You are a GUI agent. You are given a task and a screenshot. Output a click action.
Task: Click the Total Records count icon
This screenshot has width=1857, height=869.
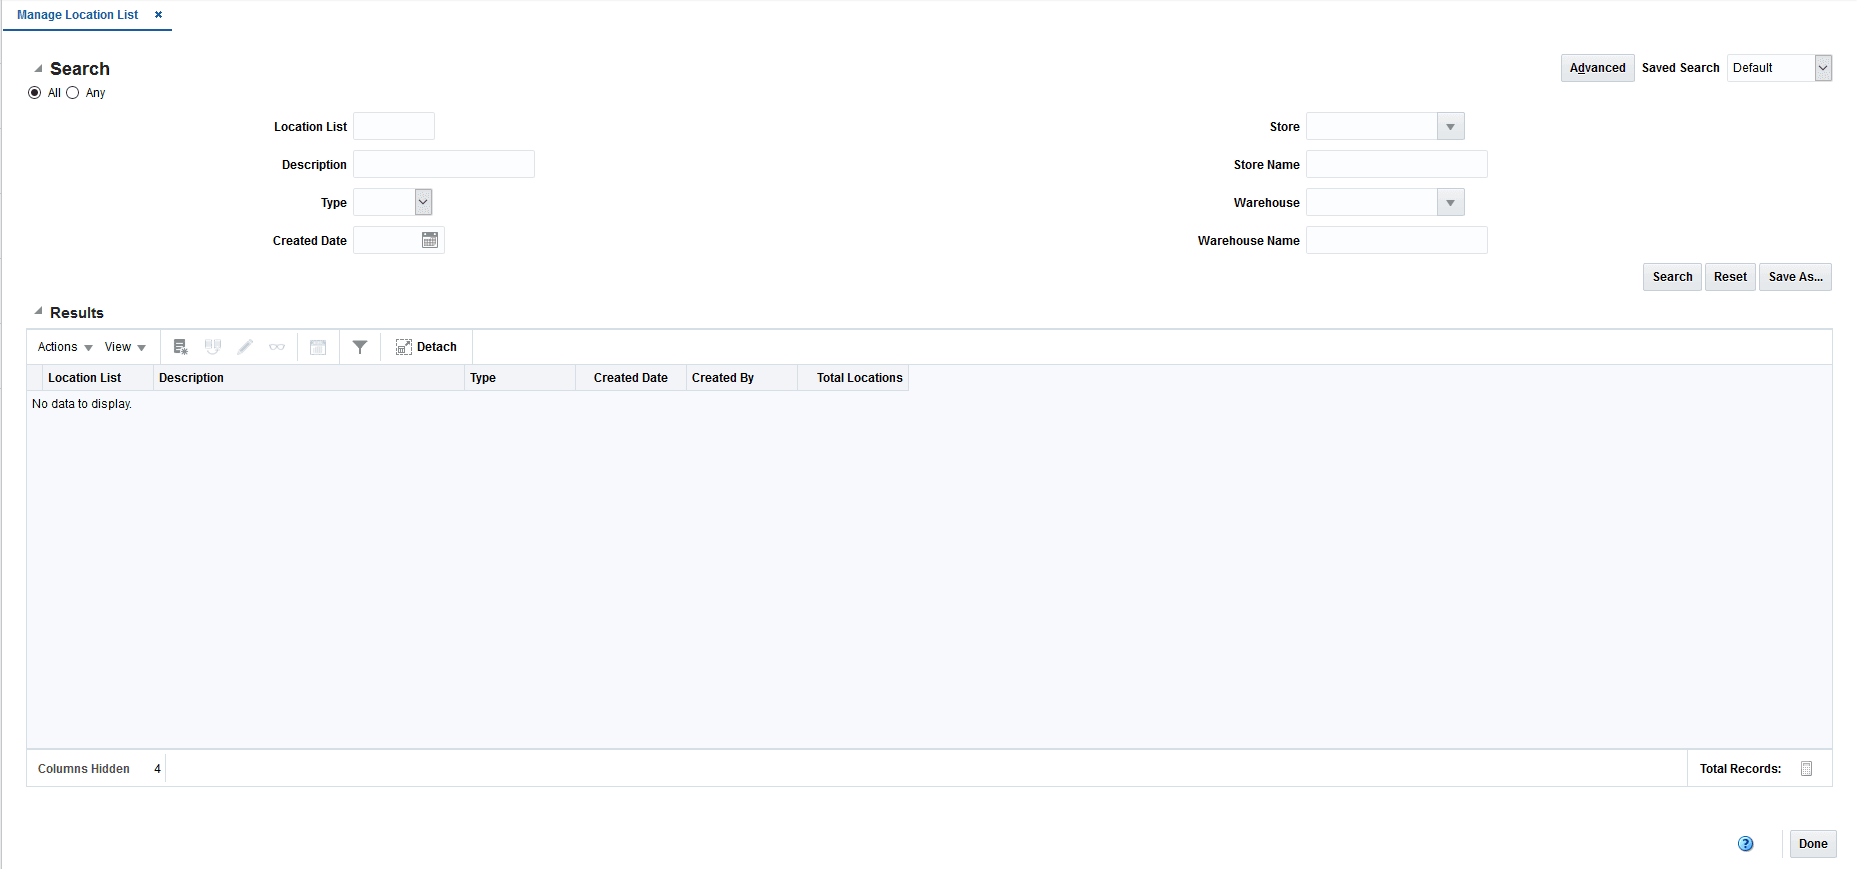[x=1807, y=769]
